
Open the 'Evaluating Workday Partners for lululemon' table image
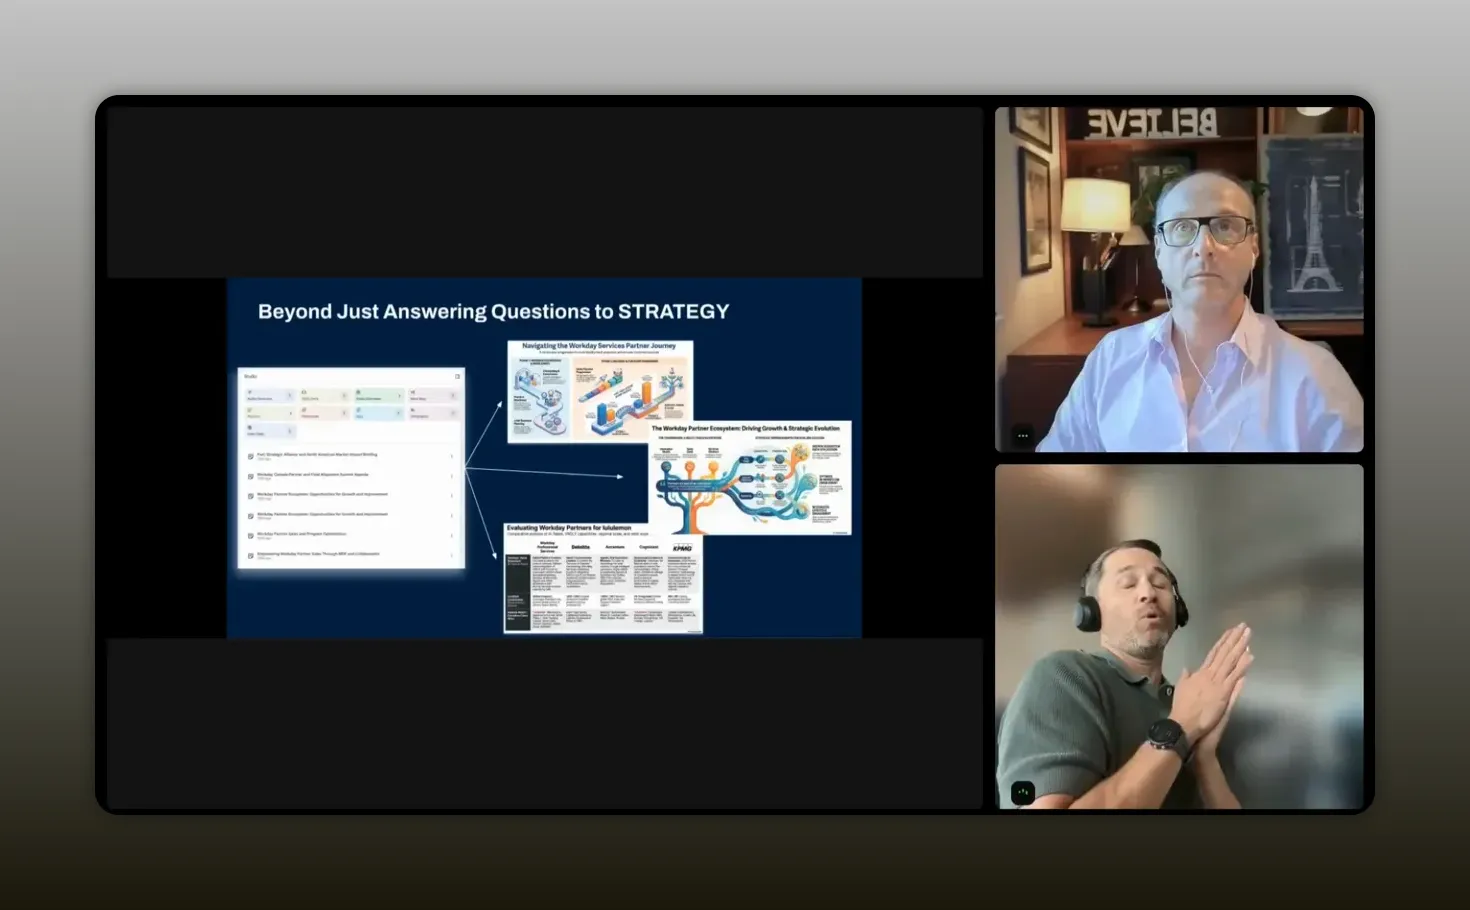[x=603, y=578]
